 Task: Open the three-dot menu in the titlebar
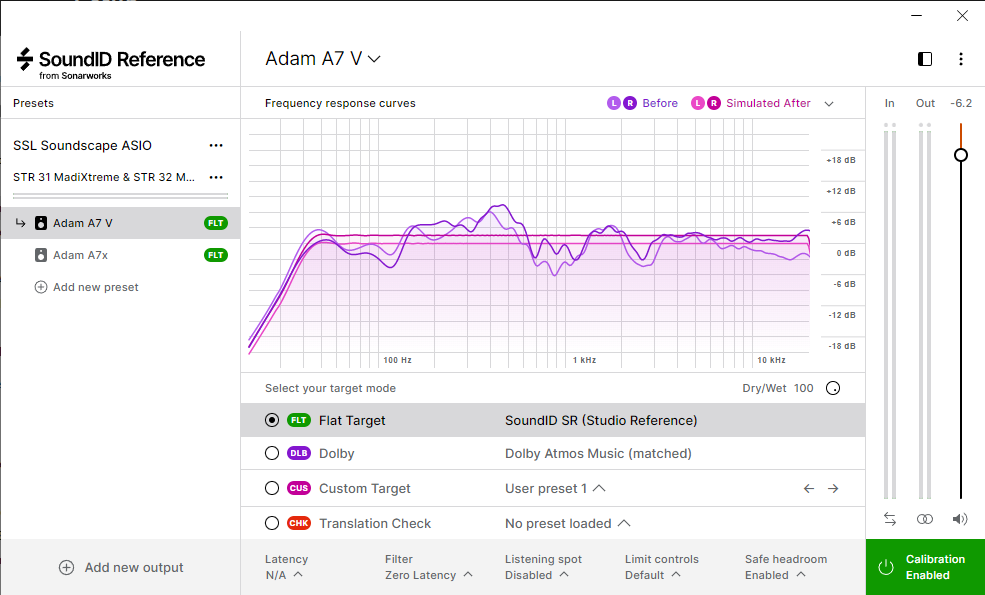tap(960, 59)
